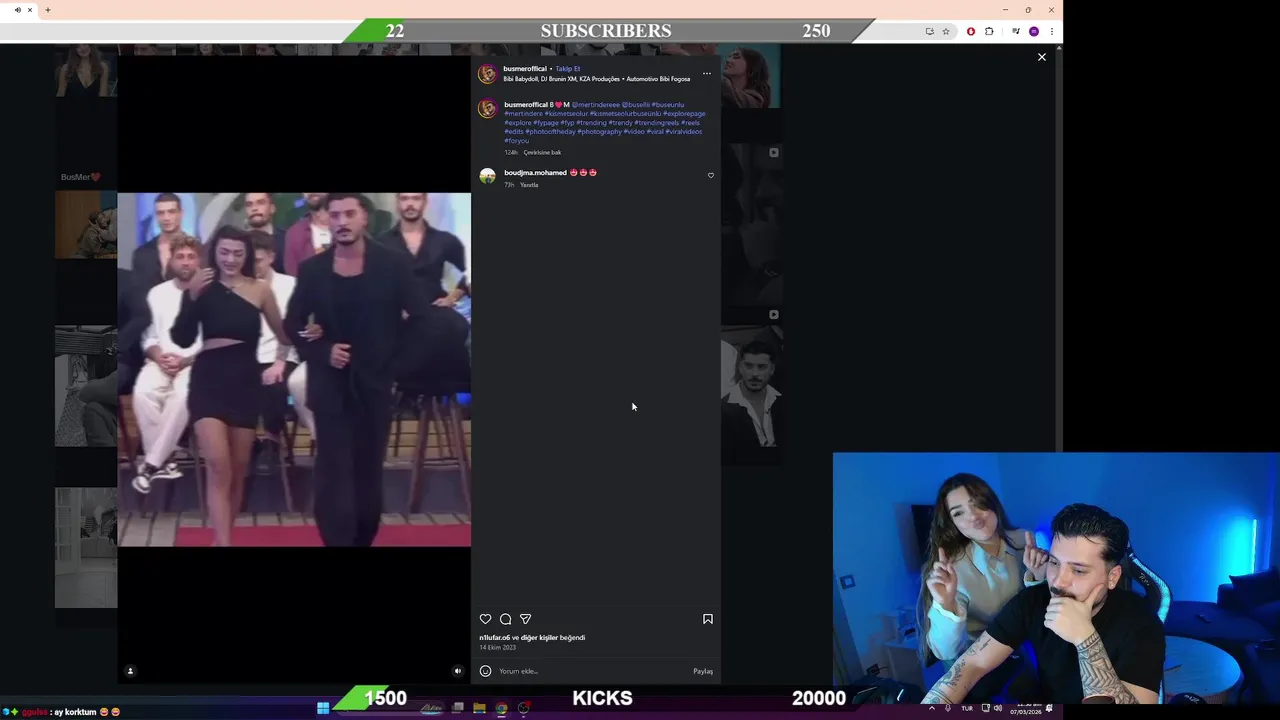Screen dimensions: 1280x720
Task: Reply to comment via 'Yanıtla'
Action: (x=529, y=185)
